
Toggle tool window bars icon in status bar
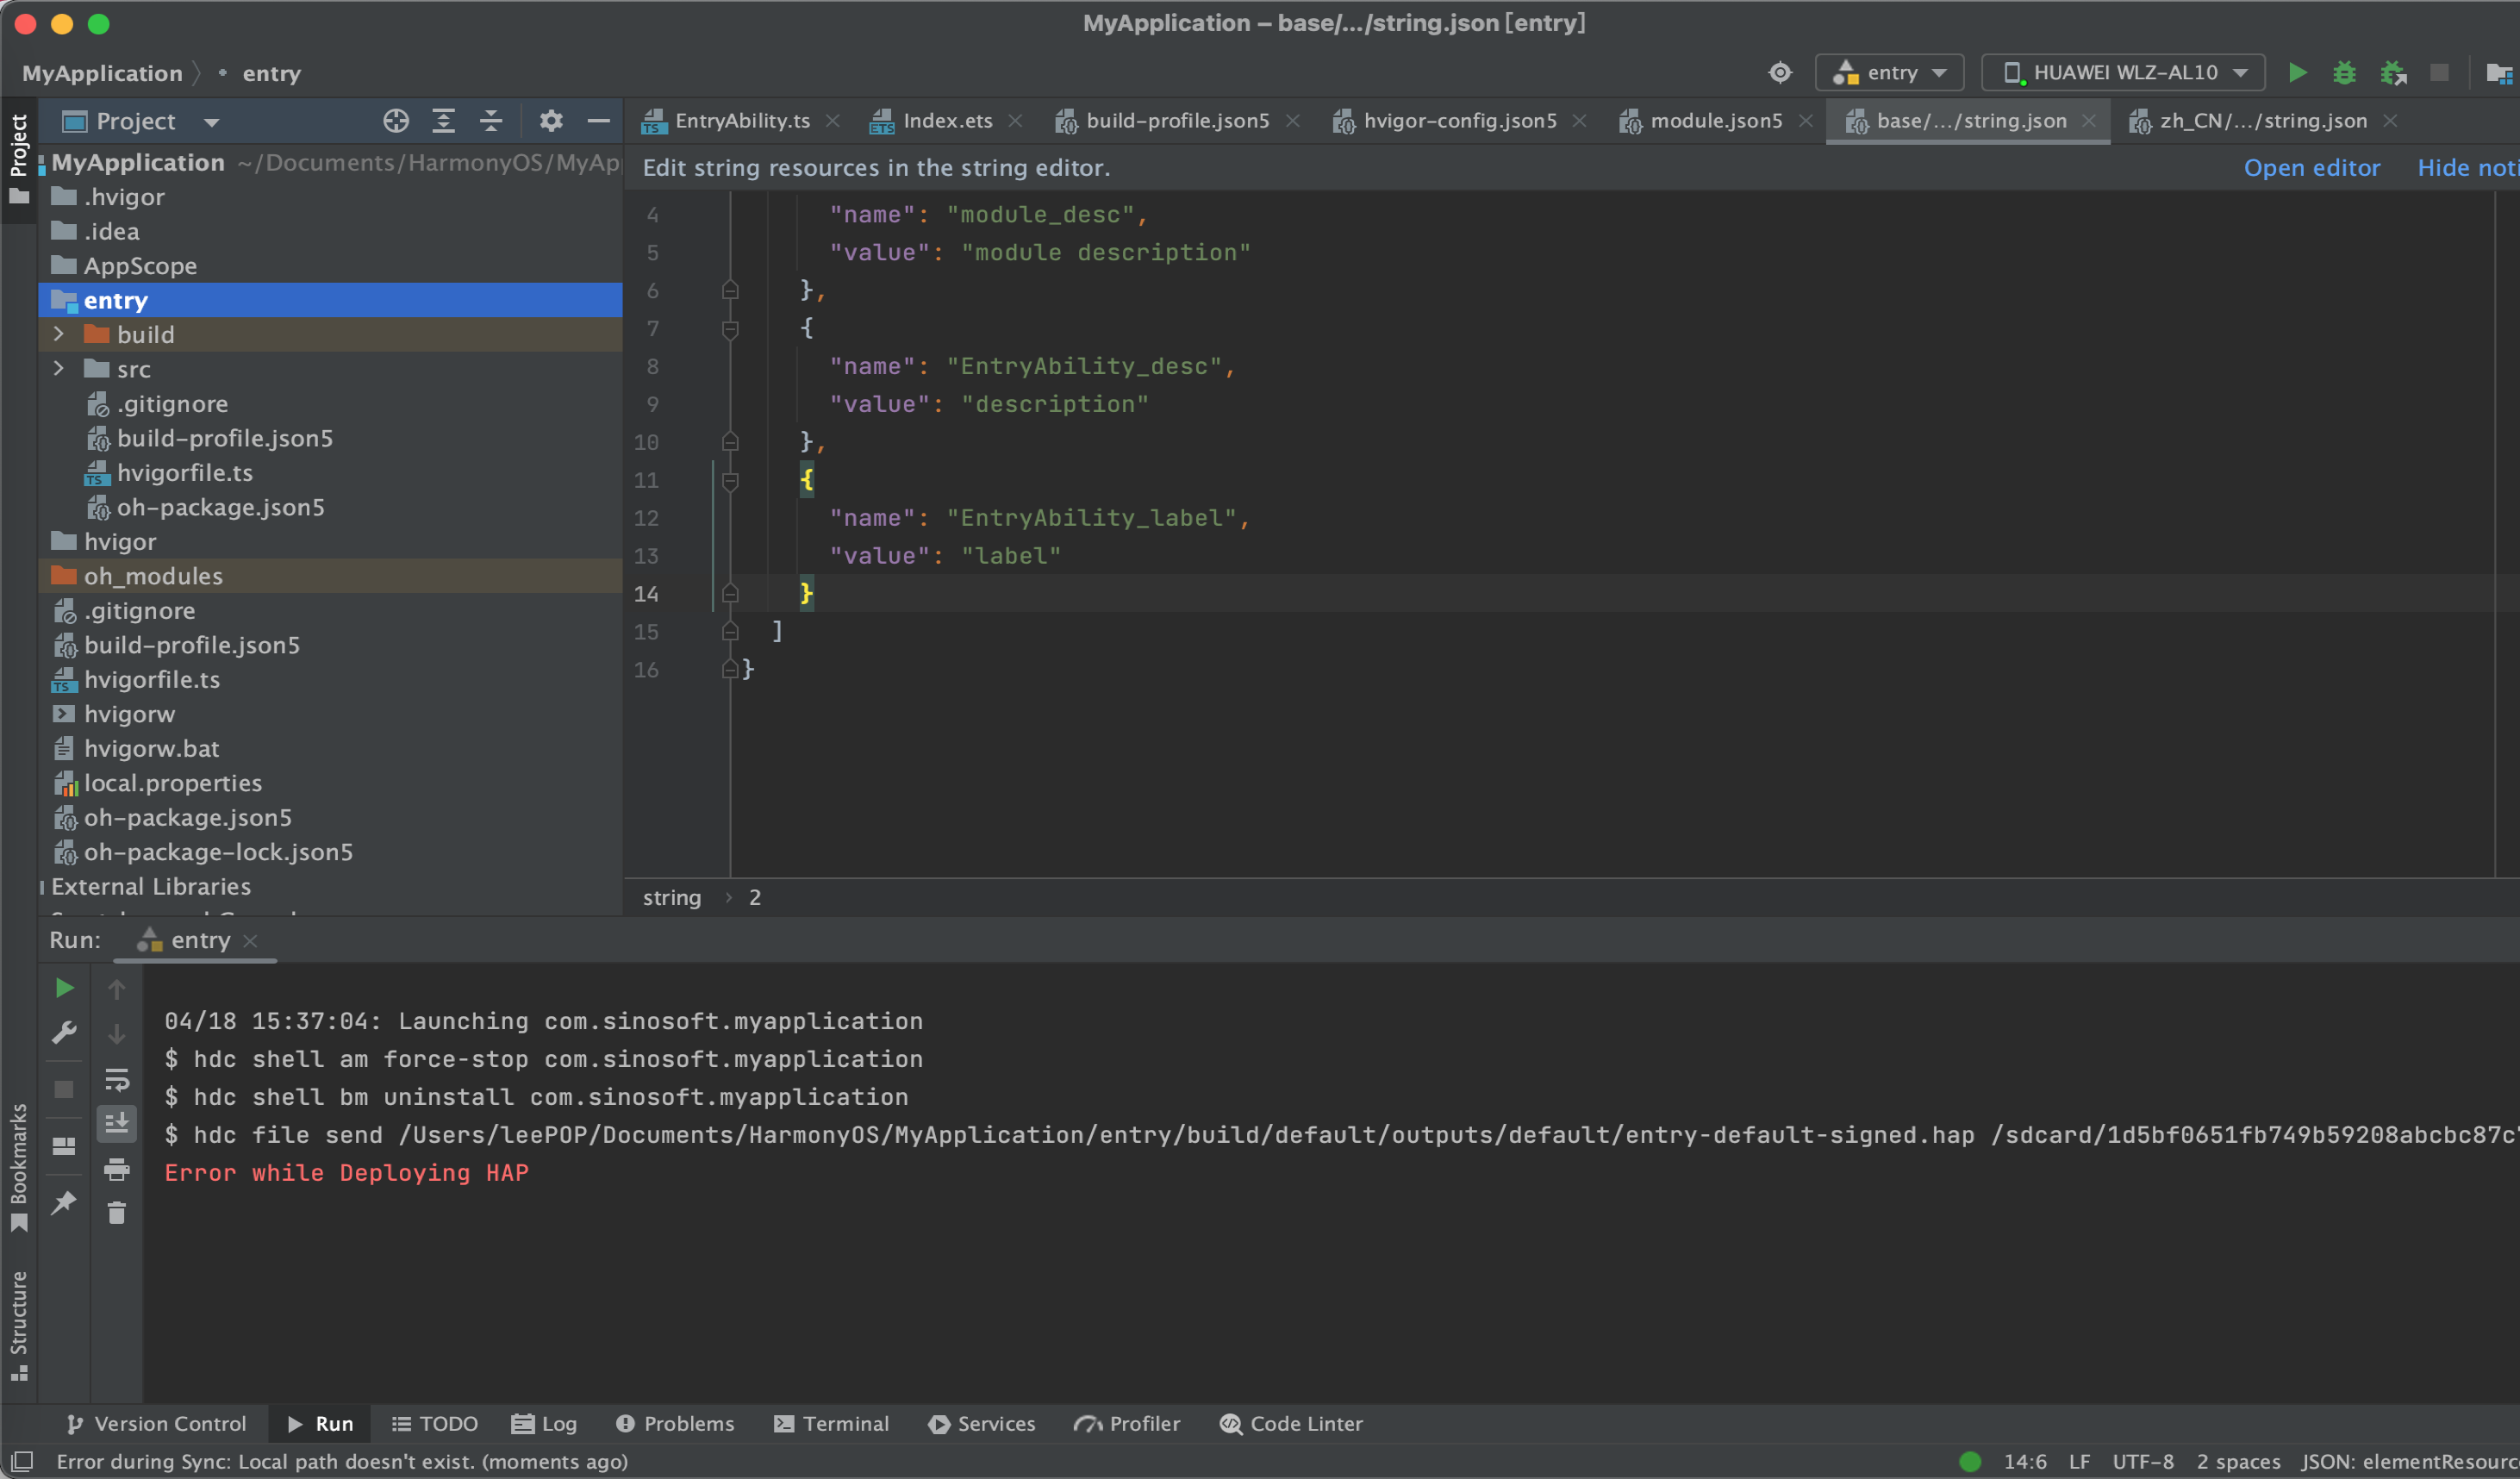tap(22, 1461)
